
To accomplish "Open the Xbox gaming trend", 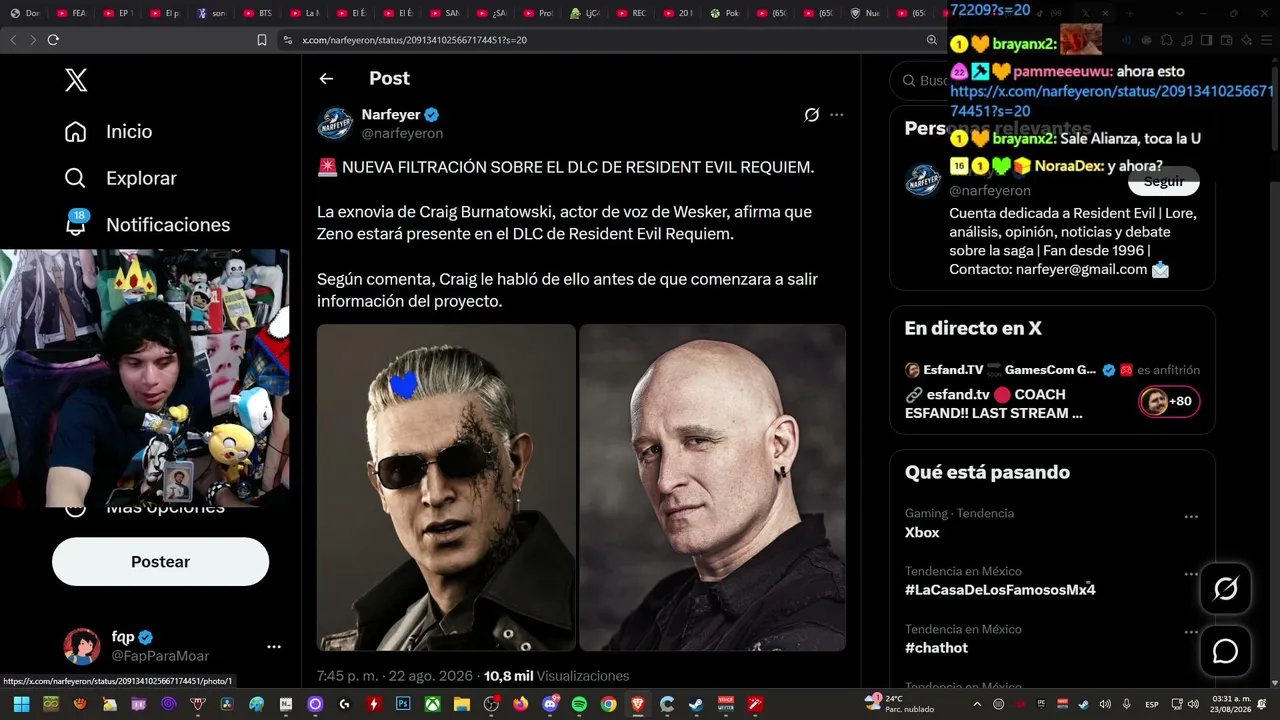I will (x=922, y=532).
